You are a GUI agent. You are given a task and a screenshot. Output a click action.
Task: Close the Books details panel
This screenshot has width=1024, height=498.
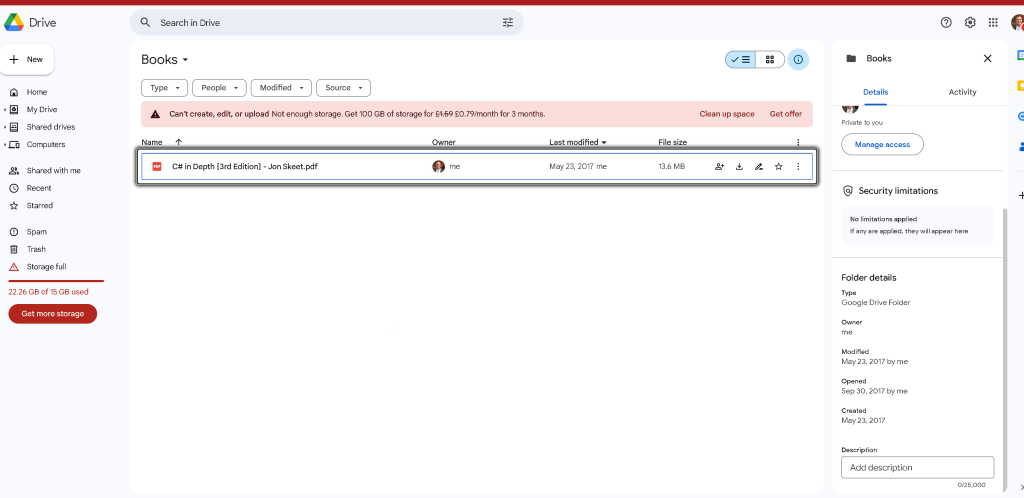(987, 59)
